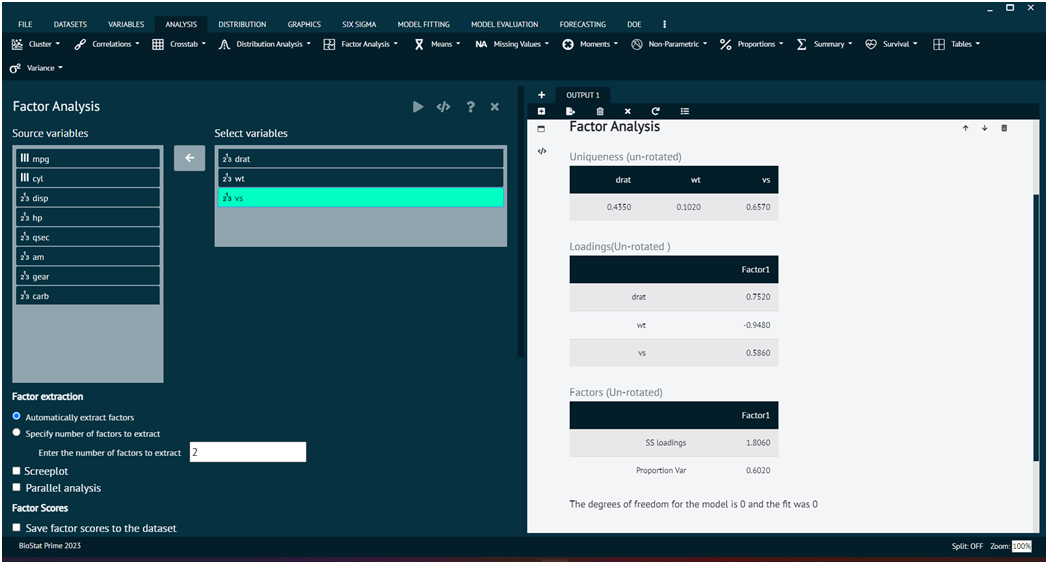Open the Correlations dropdown
This screenshot has height=564, width=1048.
coord(107,44)
